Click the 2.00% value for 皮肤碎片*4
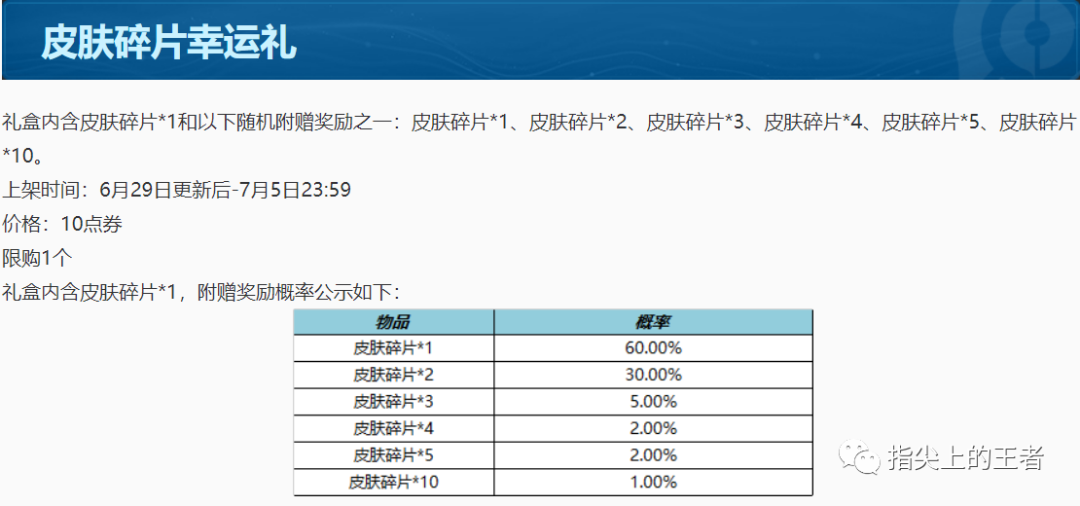The image size is (1080, 506). (x=653, y=429)
